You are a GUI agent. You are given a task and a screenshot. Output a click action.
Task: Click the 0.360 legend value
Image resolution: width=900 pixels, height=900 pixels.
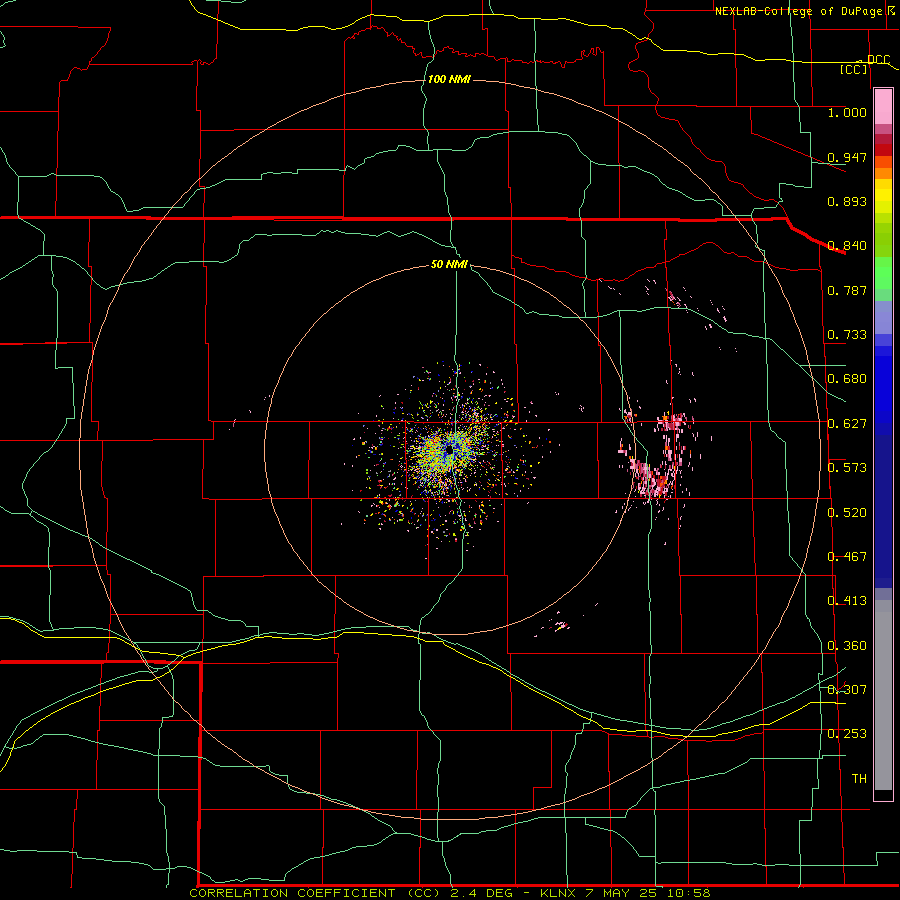pos(847,646)
